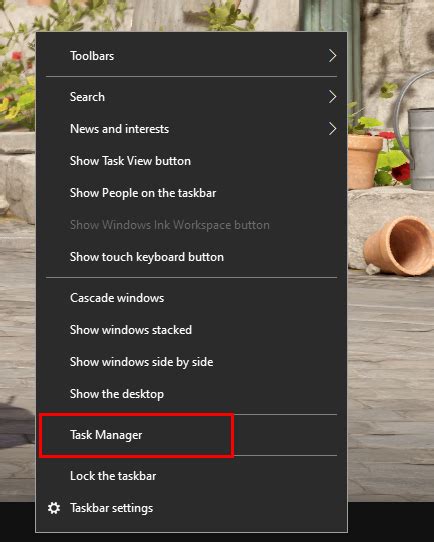Screen dimensions: 434x542
Task: Open News and interests menu item
Action: click(x=191, y=129)
